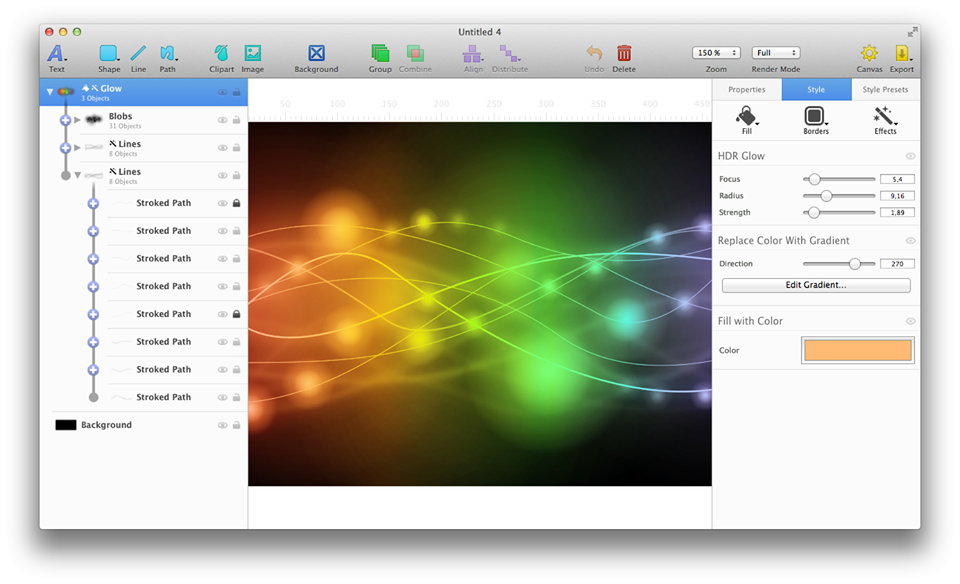
Task: Open the Render Mode Full dropdown
Action: coord(776,53)
